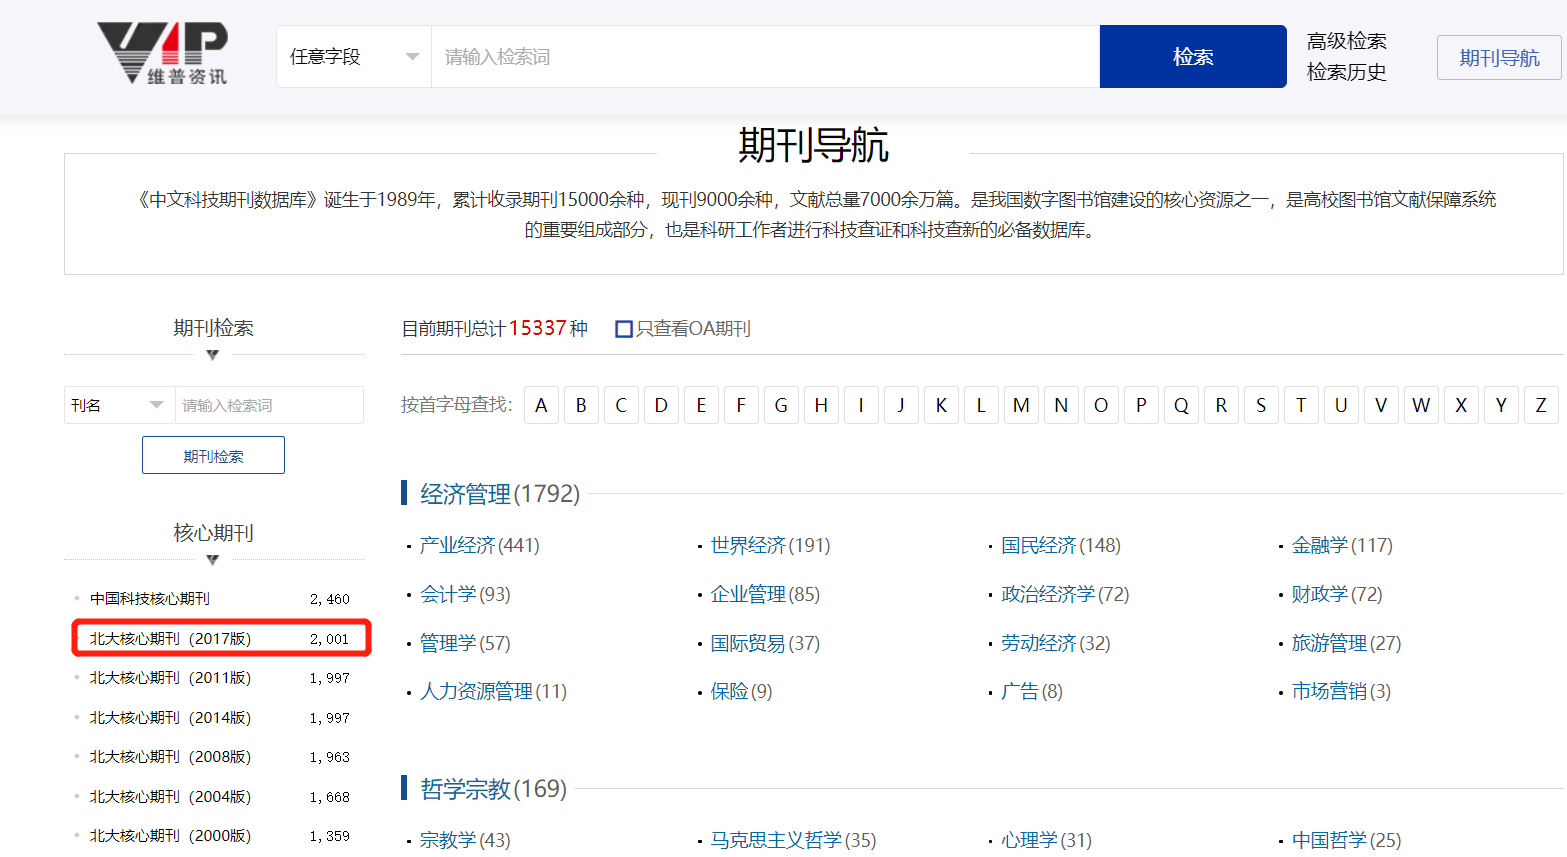This screenshot has height=857, width=1567.
Task: Select 北大核心期刊 (2011版)
Action: coord(170,678)
